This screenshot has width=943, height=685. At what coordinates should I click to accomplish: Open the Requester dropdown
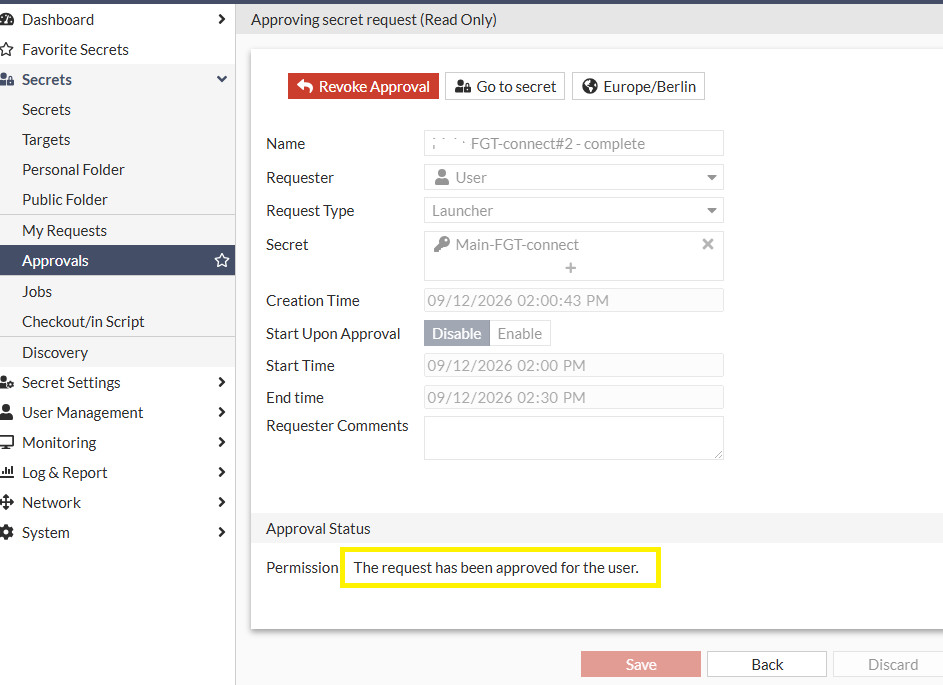point(711,177)
